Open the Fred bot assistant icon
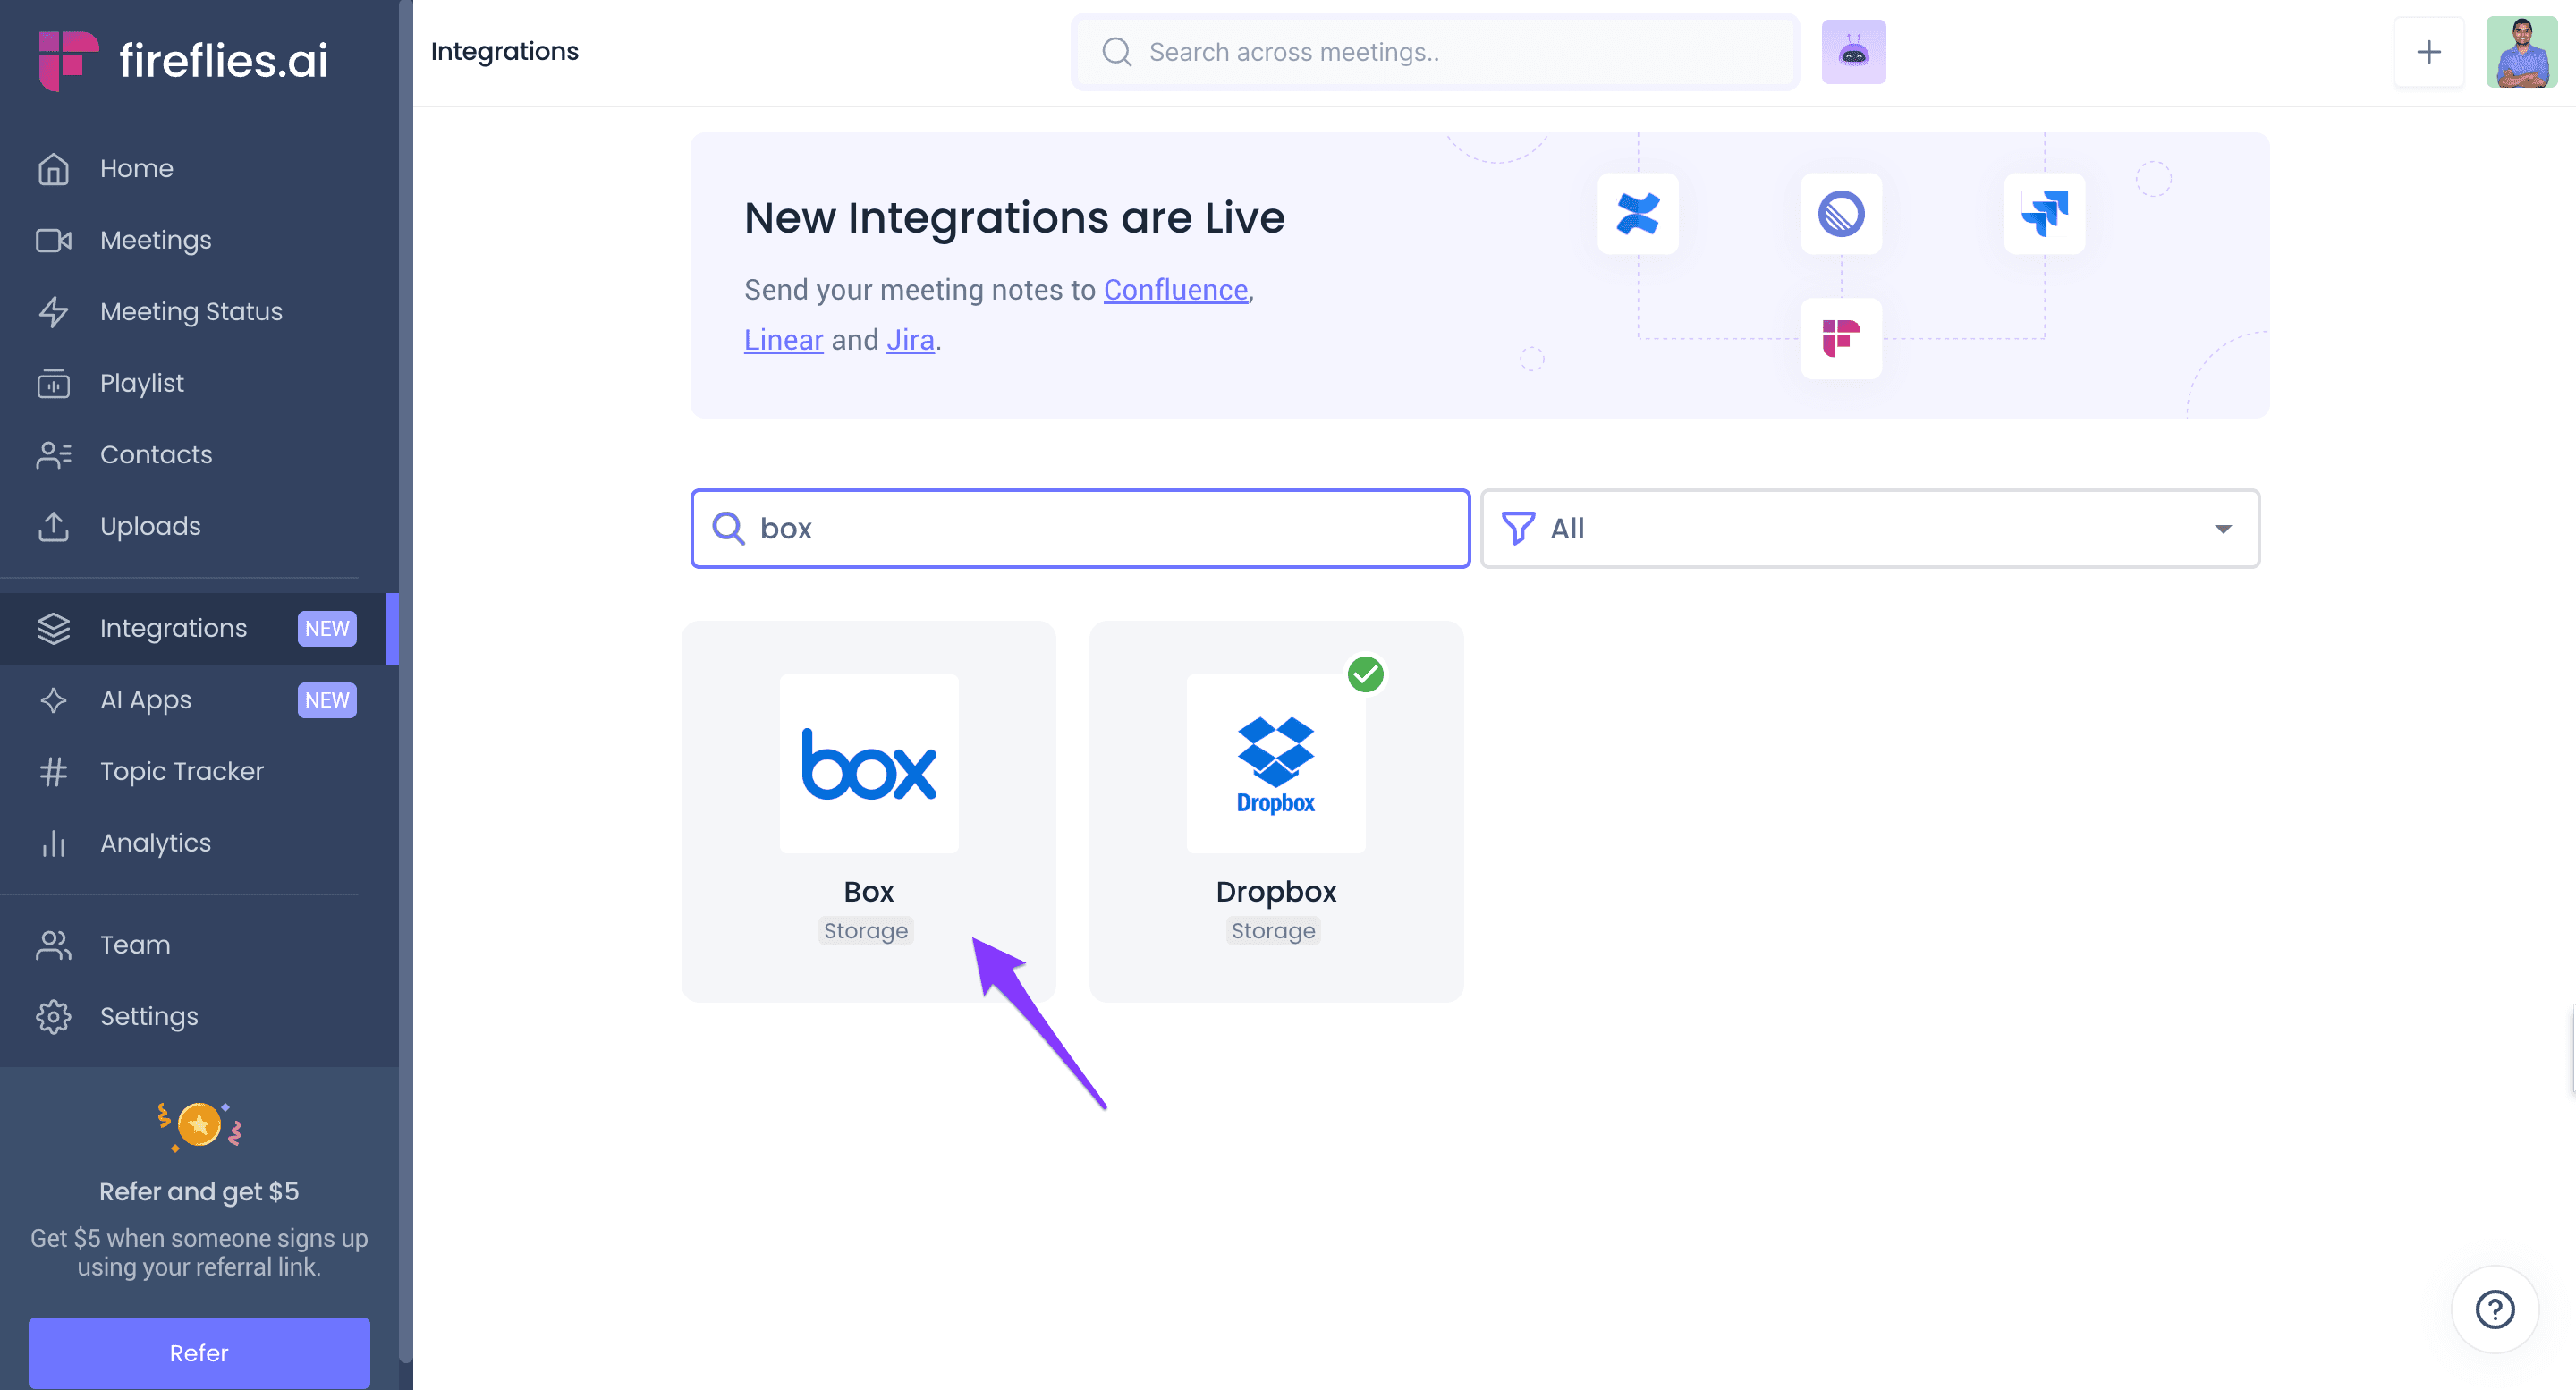 pos(1853,52)
